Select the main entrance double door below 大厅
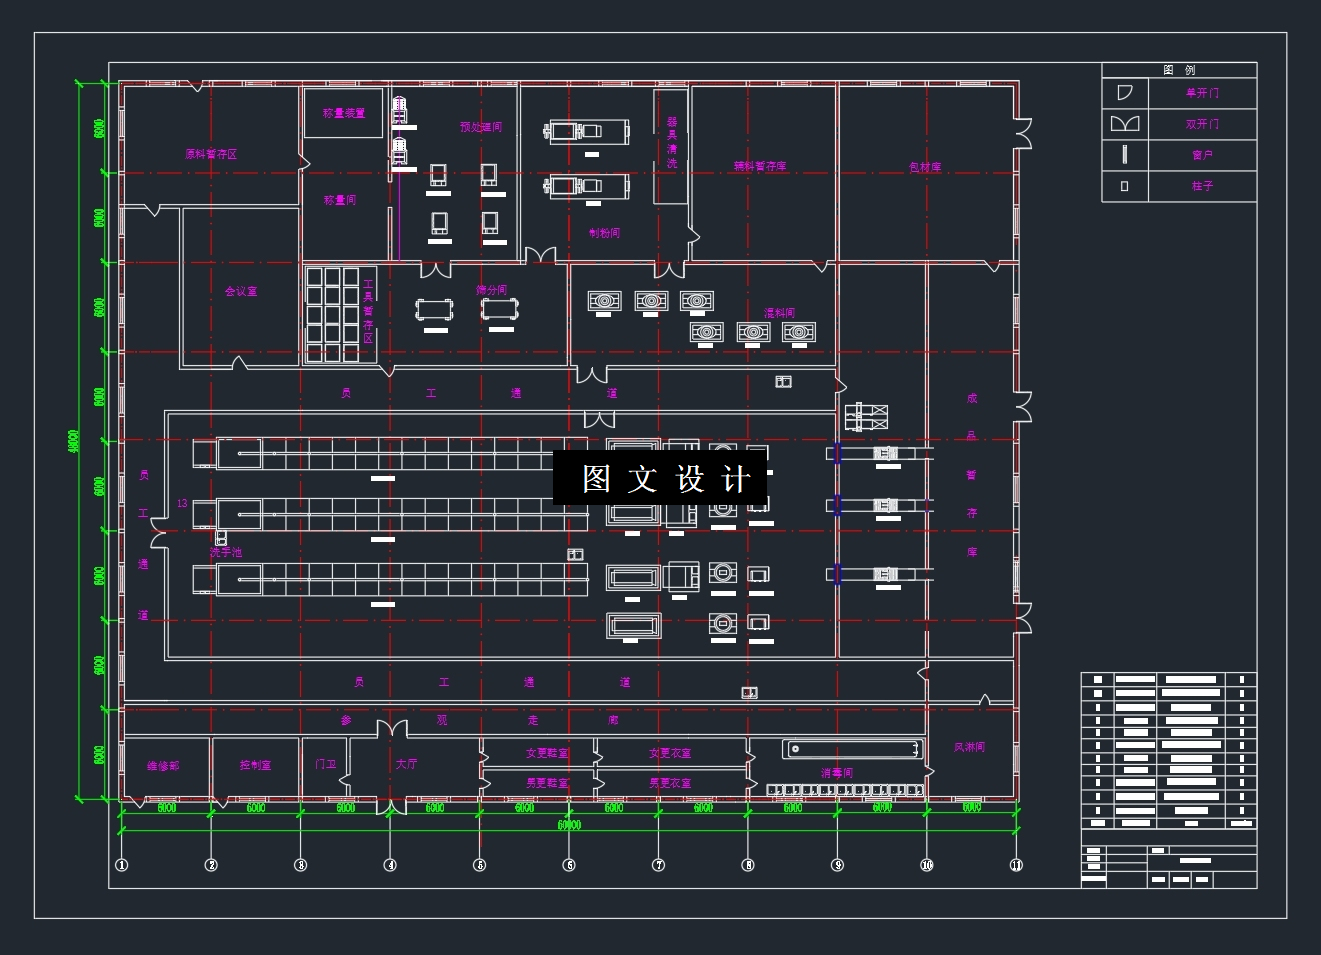This screenshot has height=955, width=1321. coord(391,806)
